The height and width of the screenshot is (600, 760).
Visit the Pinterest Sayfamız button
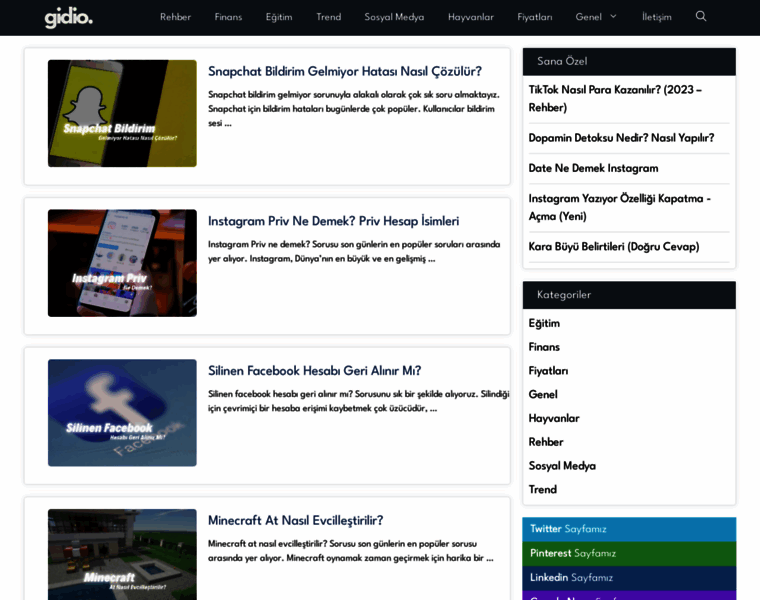tap(629, 553)
